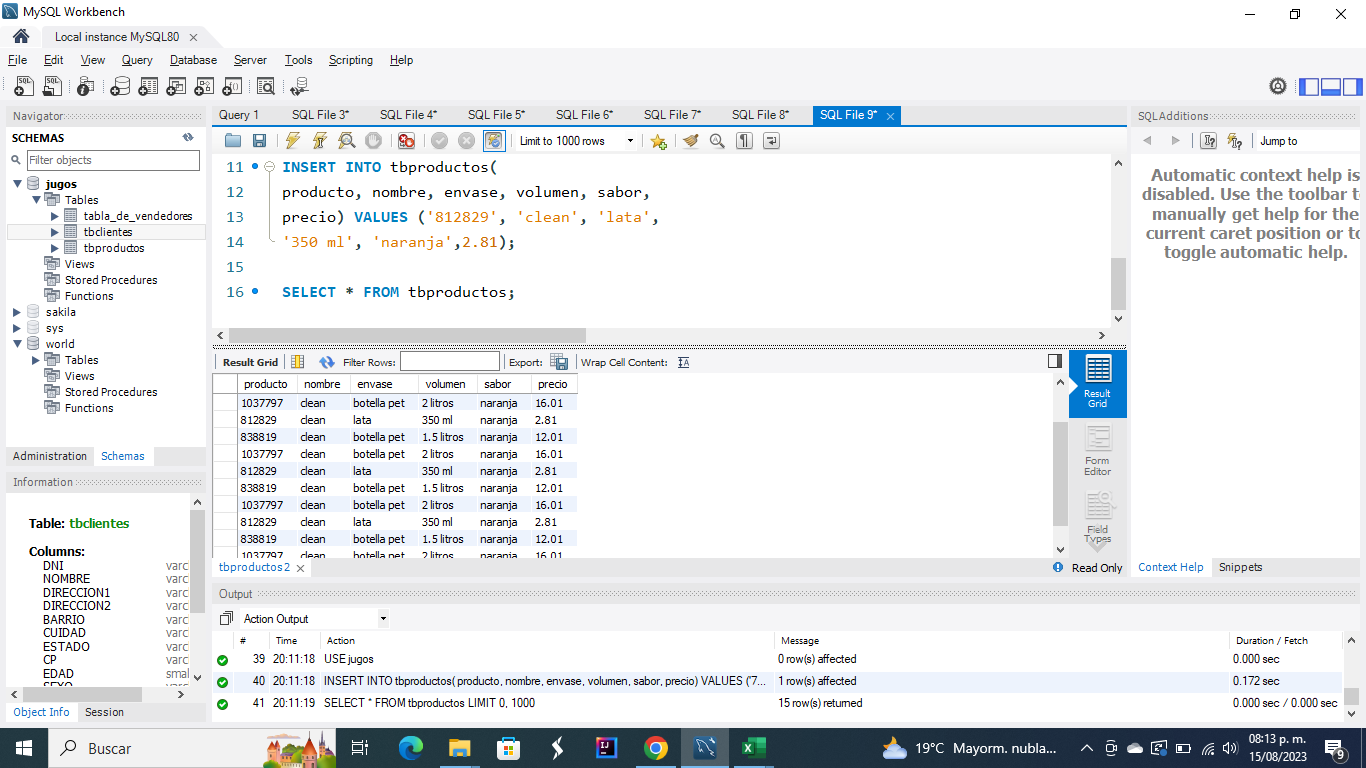Create a new function icon
The width and height of the screenshot is (1366, 768).
point(232,87)
